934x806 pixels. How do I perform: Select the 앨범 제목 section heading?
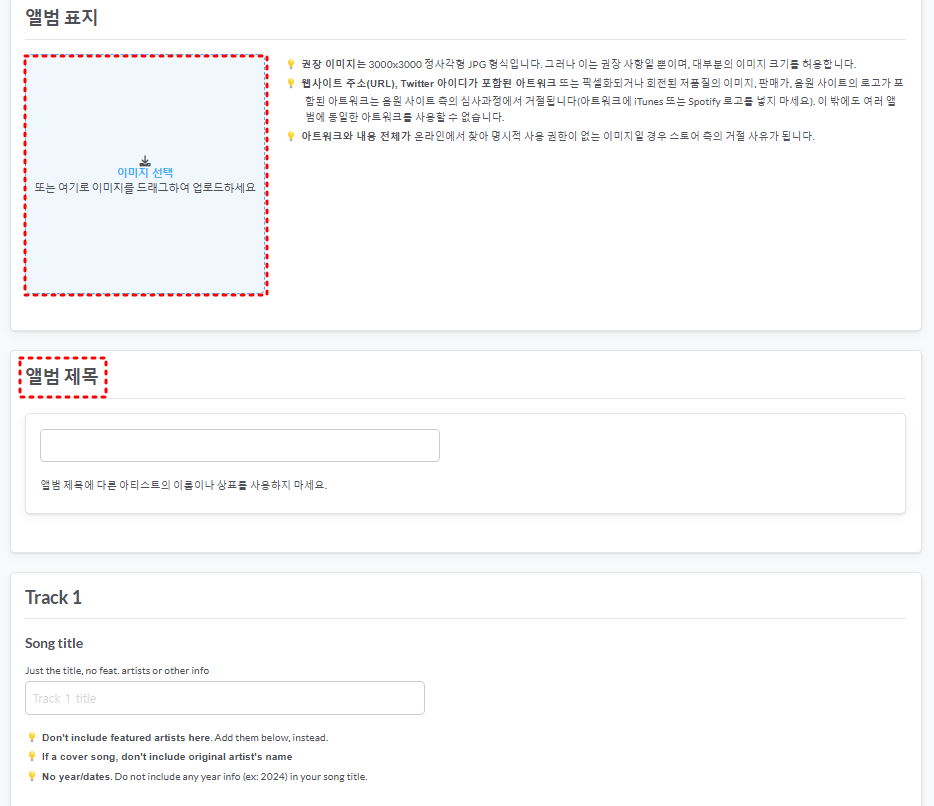(62, 376)
